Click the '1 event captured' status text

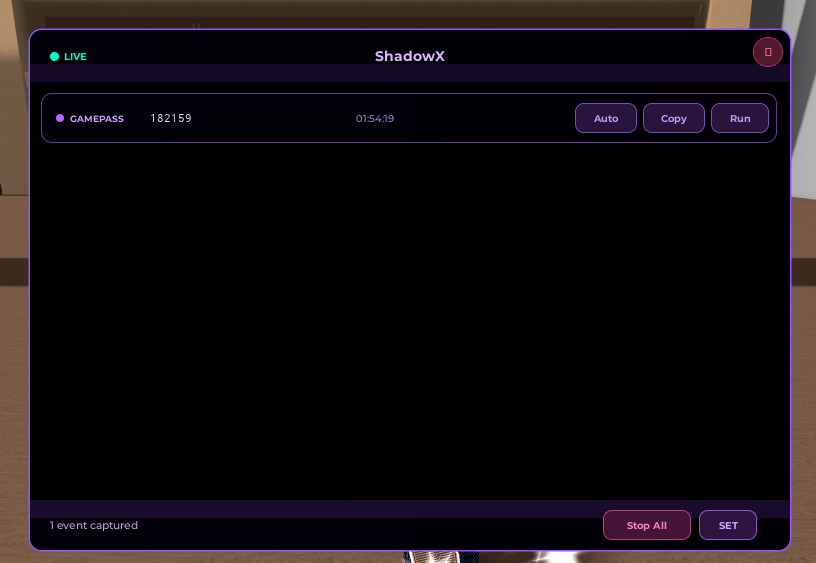coord(94,525)
